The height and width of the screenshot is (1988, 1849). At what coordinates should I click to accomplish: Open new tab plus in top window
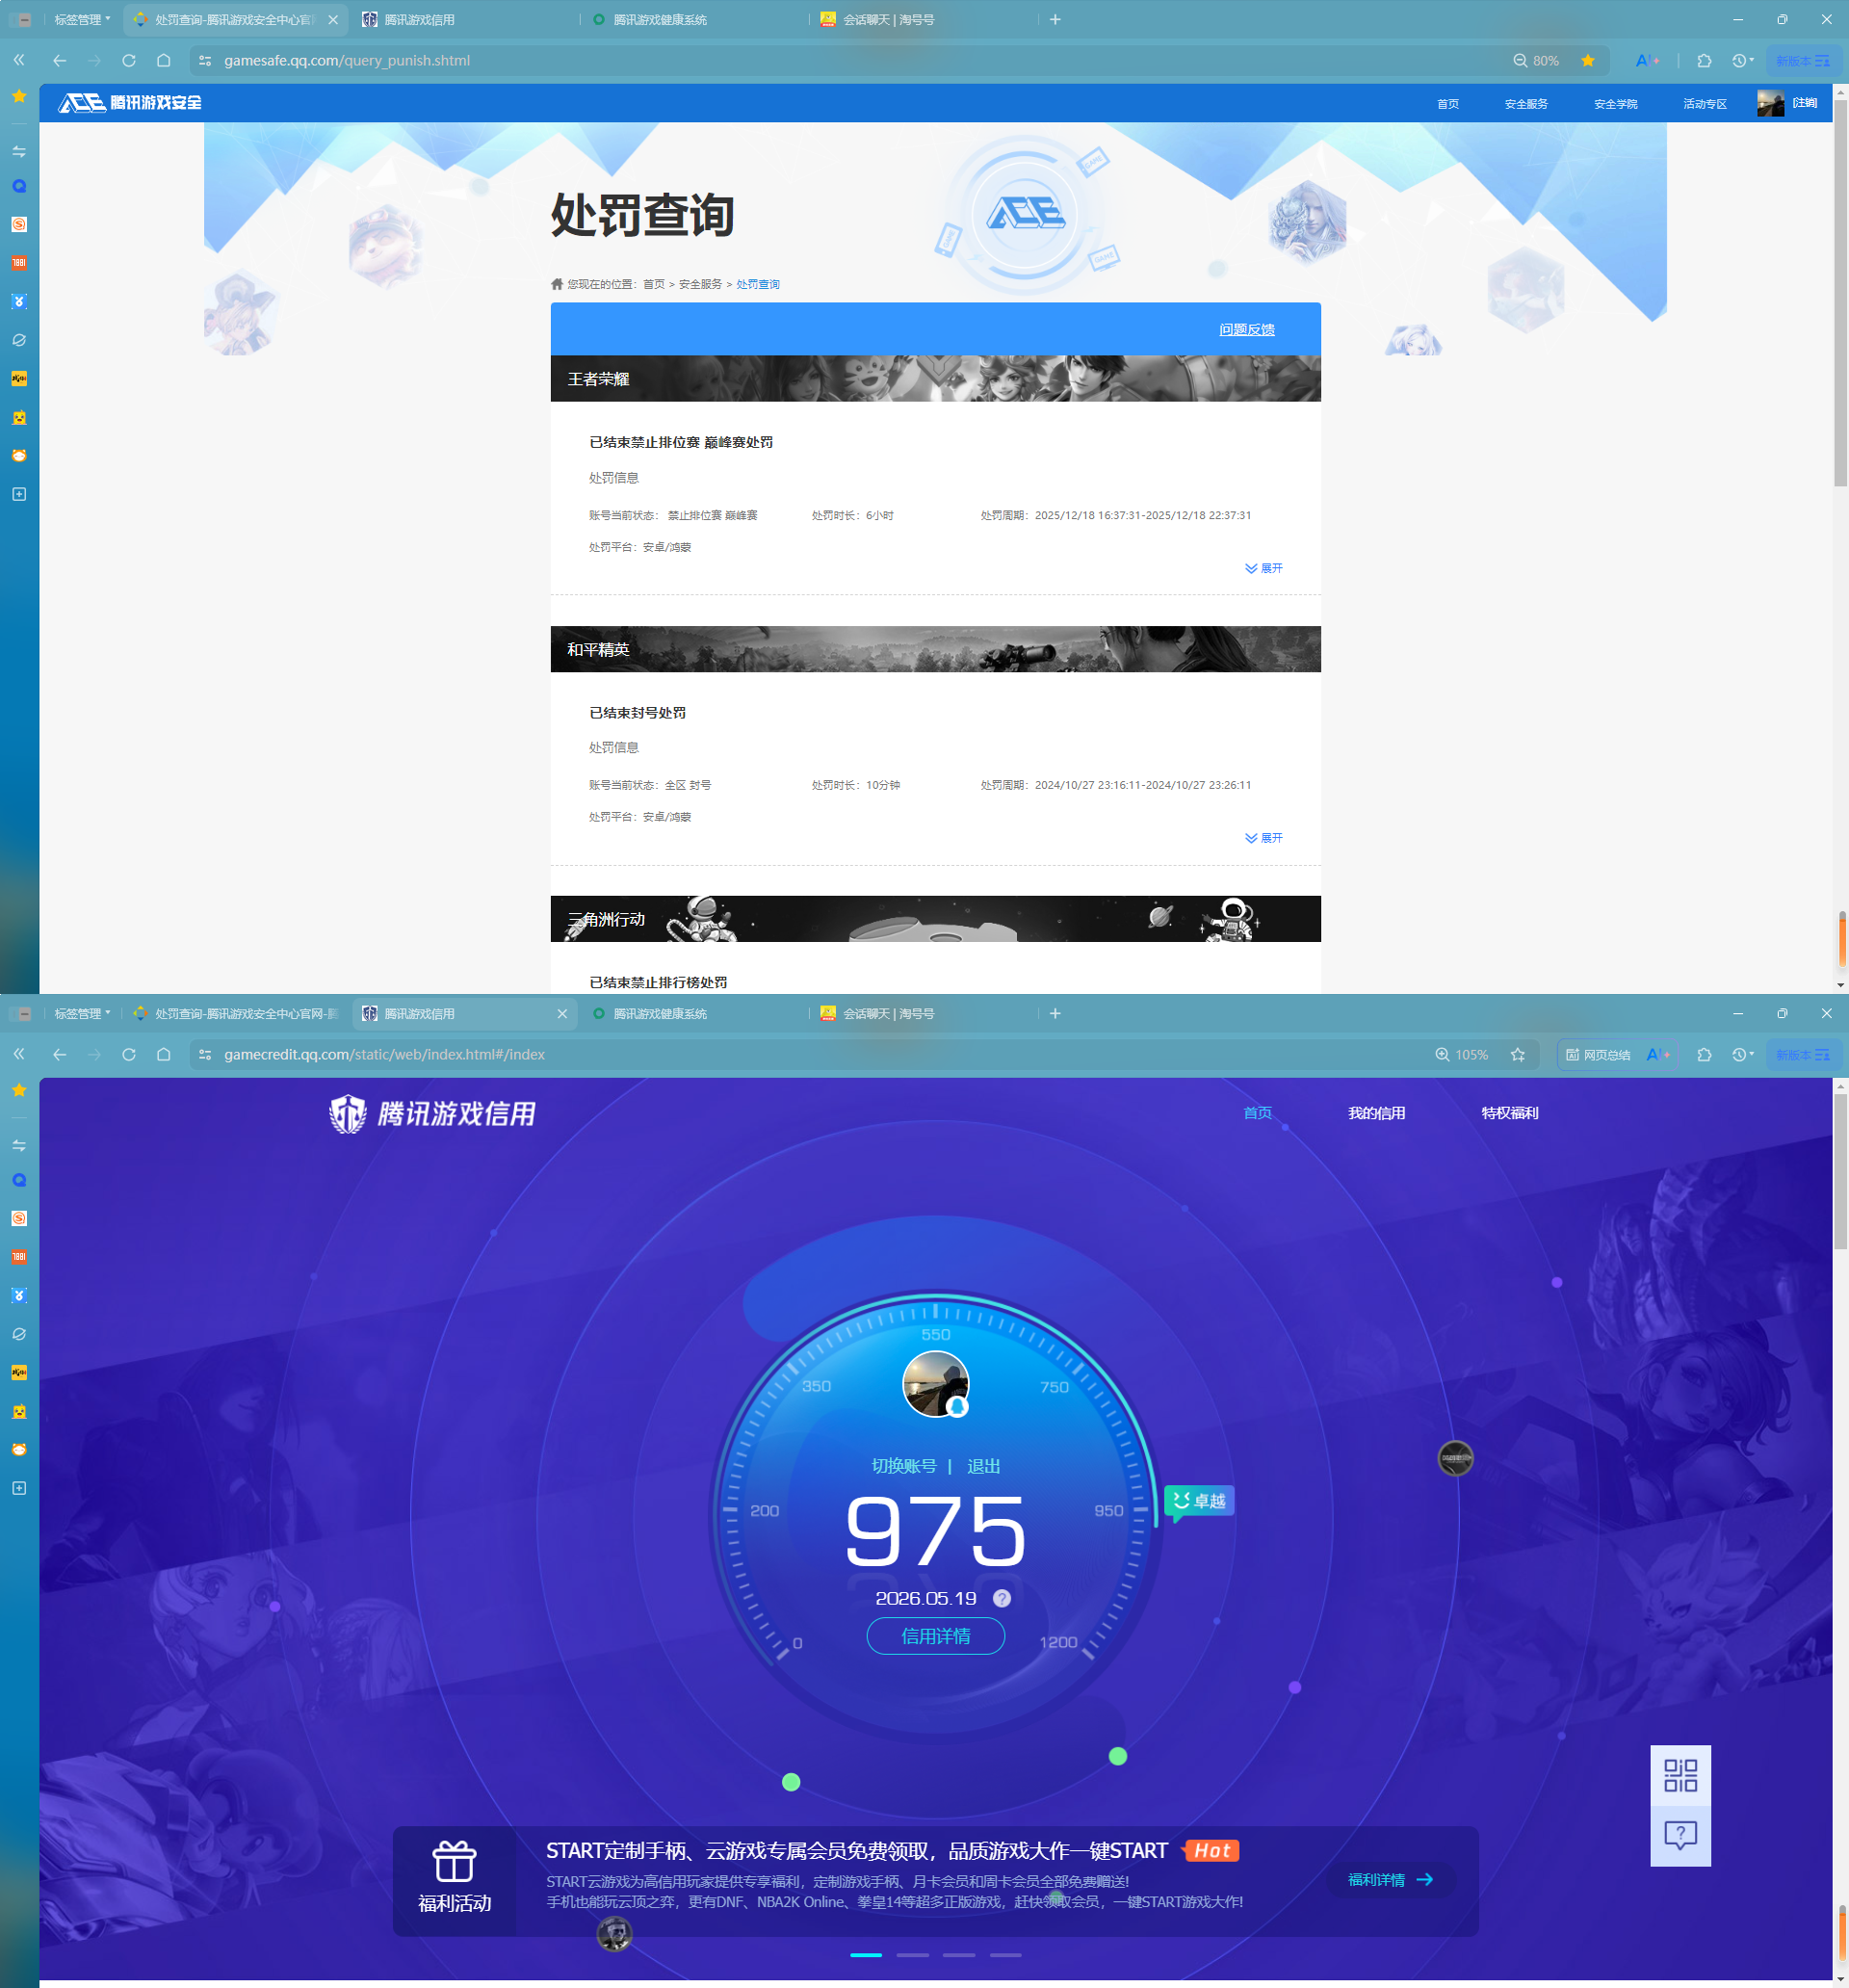tap(1055, 19)
